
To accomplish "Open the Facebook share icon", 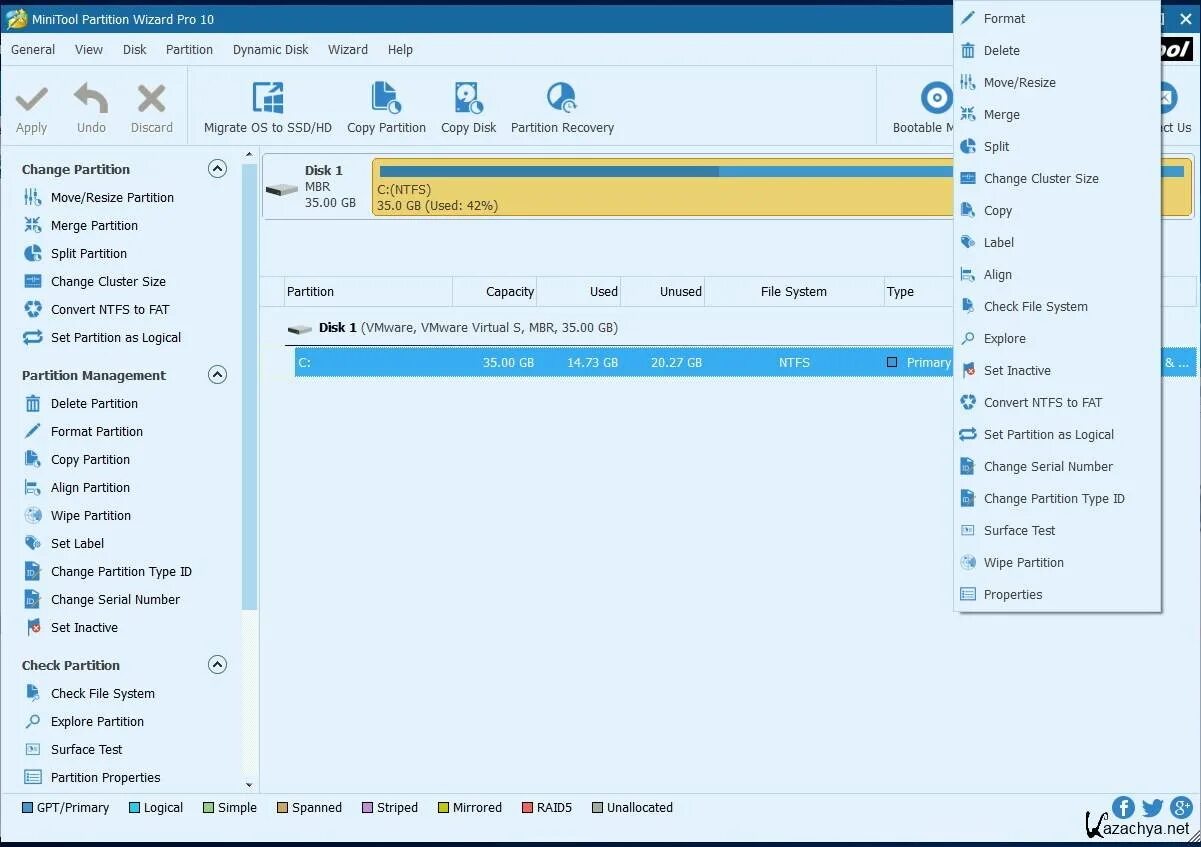I will click(1123, 808).
